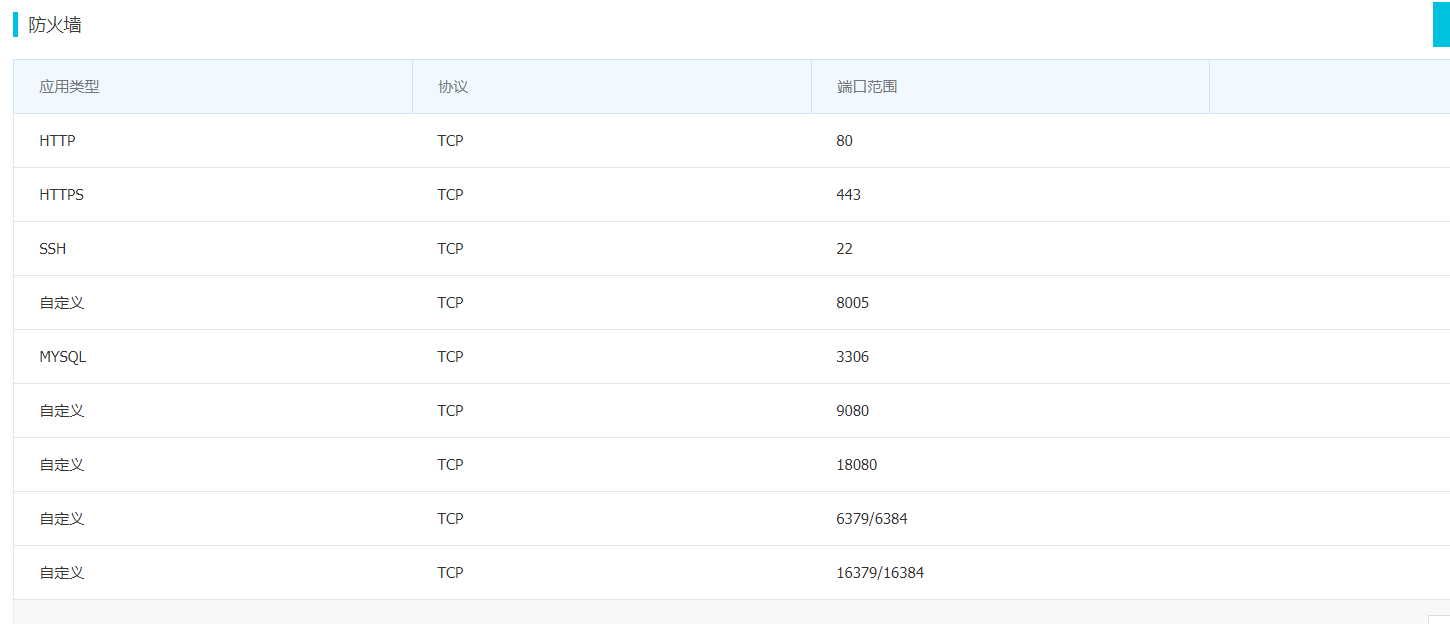Click TCP in the SSH row

pos(450,249)
